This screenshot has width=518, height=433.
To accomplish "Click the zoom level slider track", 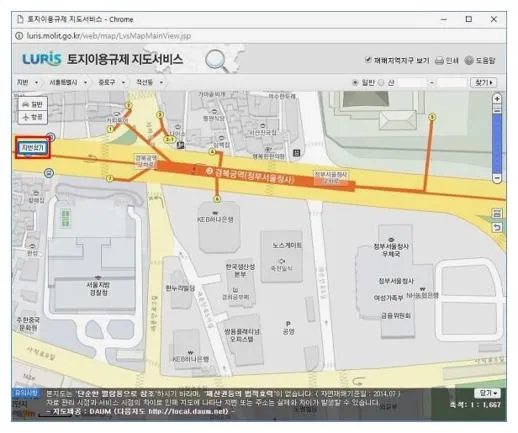I will (x=497, y=143).
